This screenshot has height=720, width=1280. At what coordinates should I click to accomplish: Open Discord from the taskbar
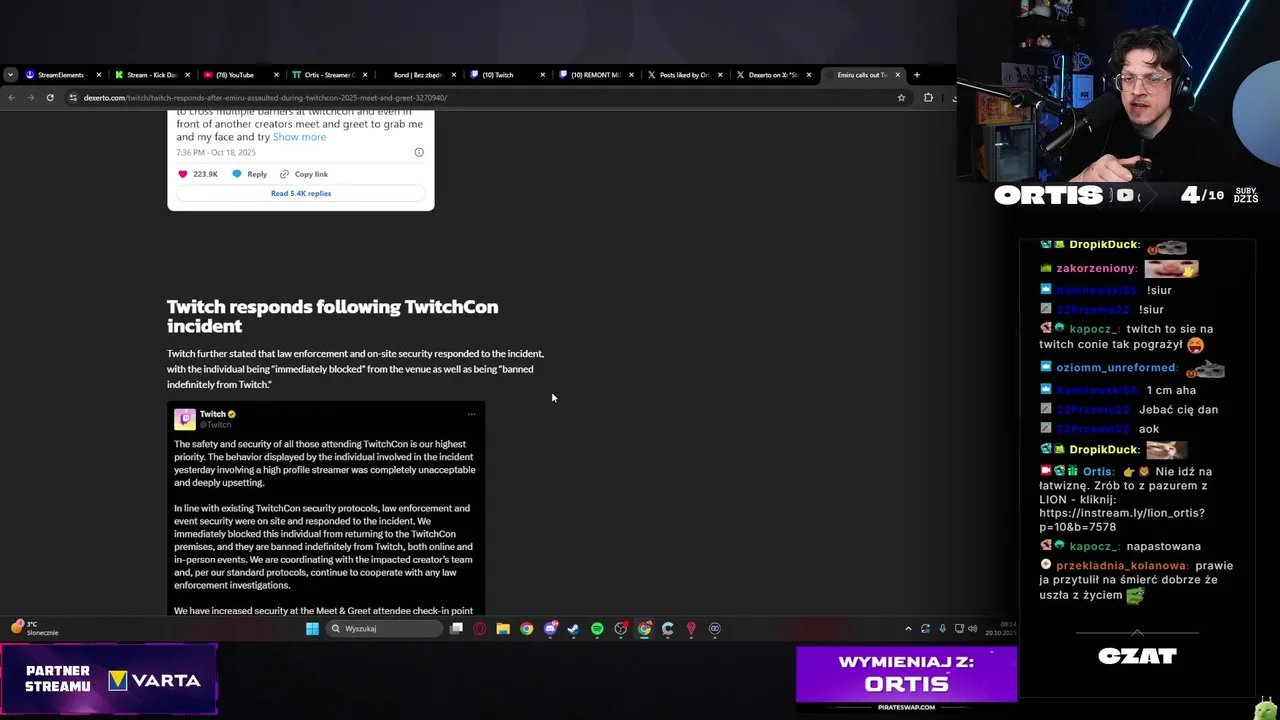[x=550, y=629]
